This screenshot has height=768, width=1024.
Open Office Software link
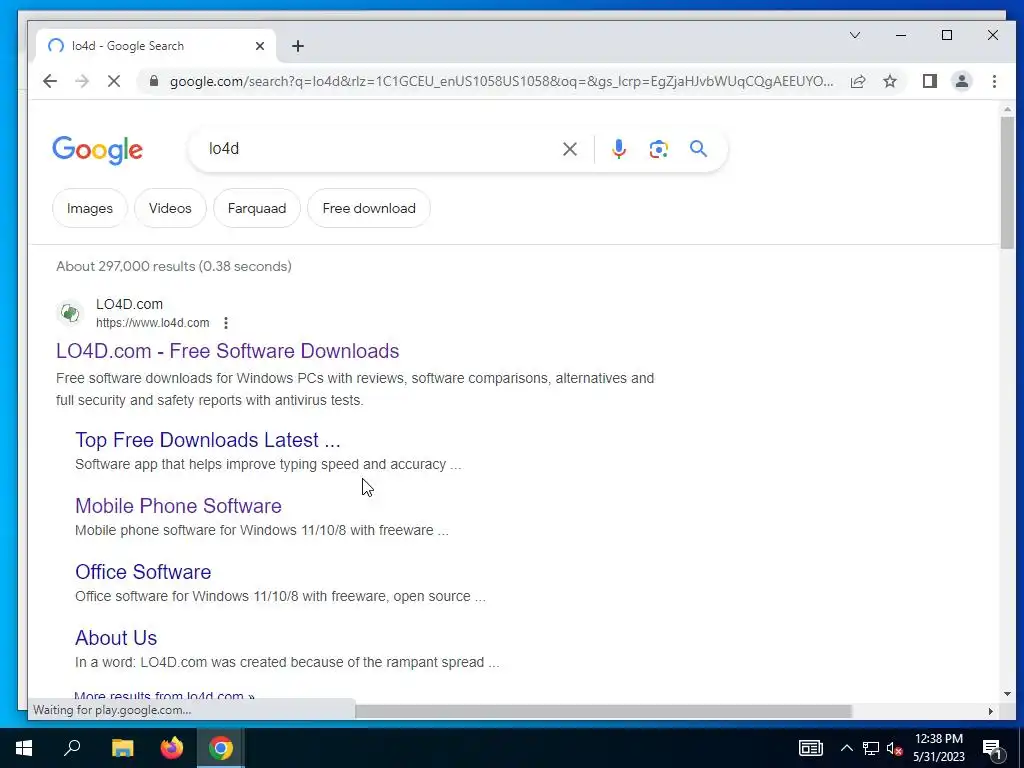tap(143, 571)
